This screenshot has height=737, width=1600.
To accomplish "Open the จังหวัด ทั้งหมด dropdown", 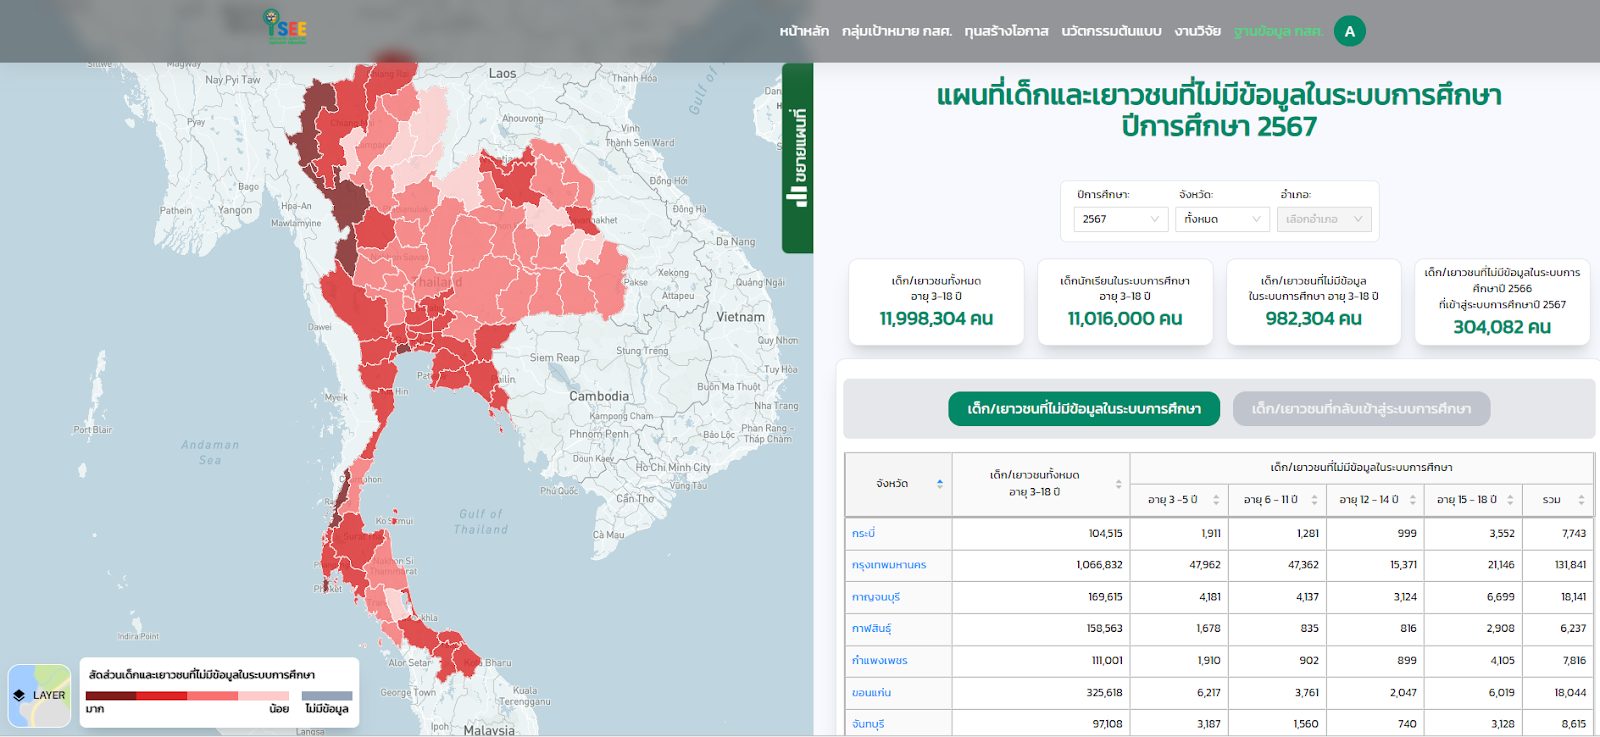I will (1222, 219).
